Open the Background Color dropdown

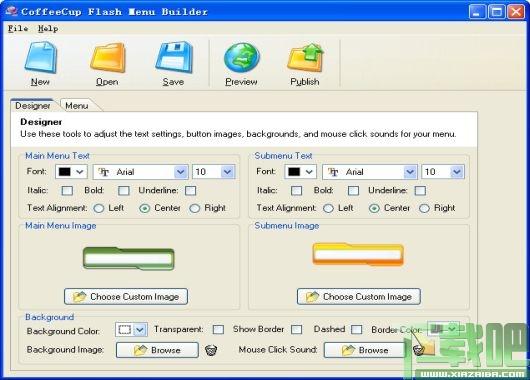point(131,329)
